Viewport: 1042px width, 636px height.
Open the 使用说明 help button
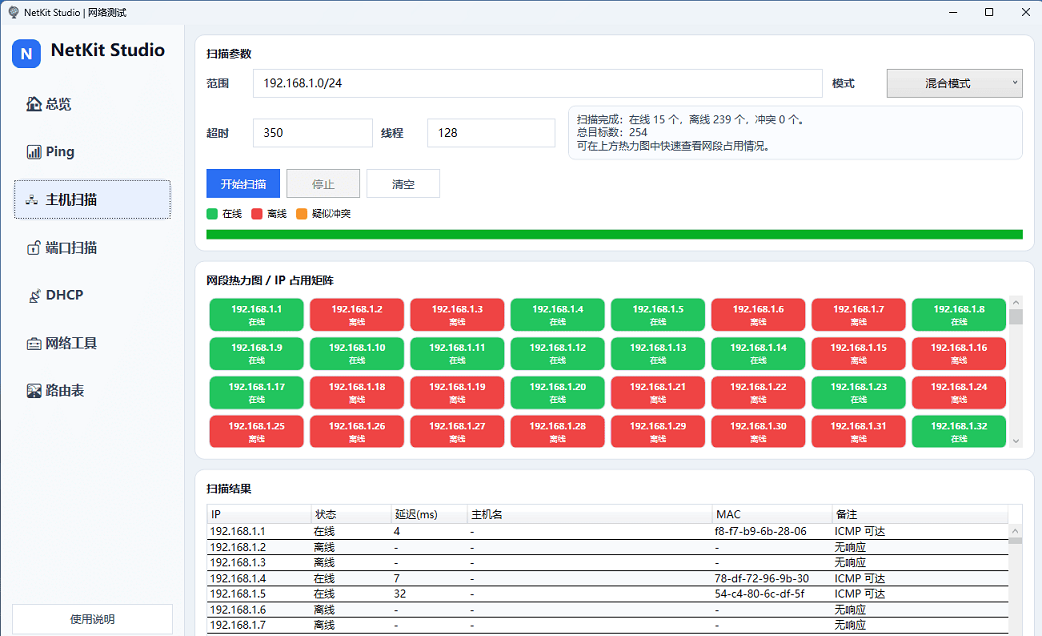tap(92, 619)
